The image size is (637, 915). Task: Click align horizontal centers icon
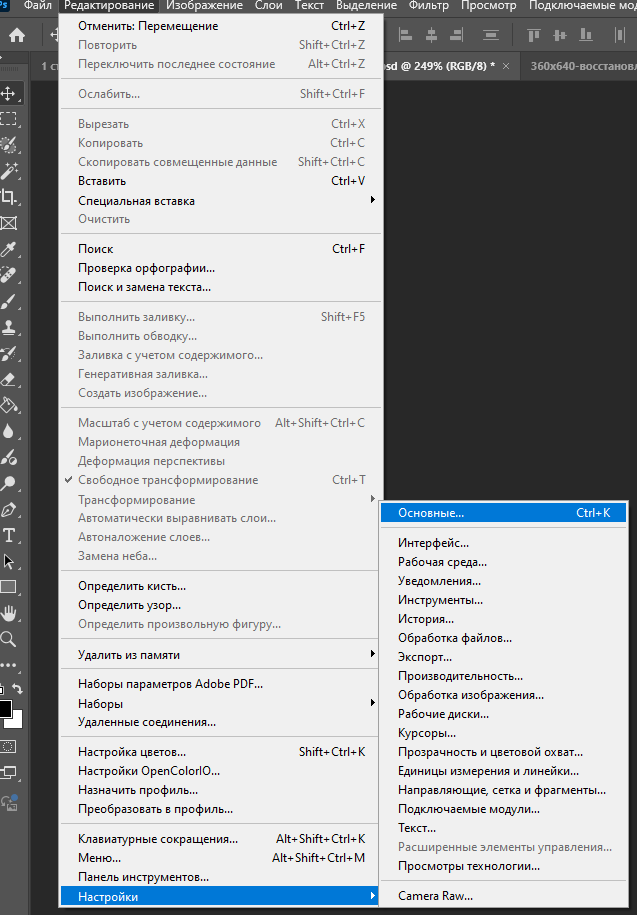coord(431,36)
